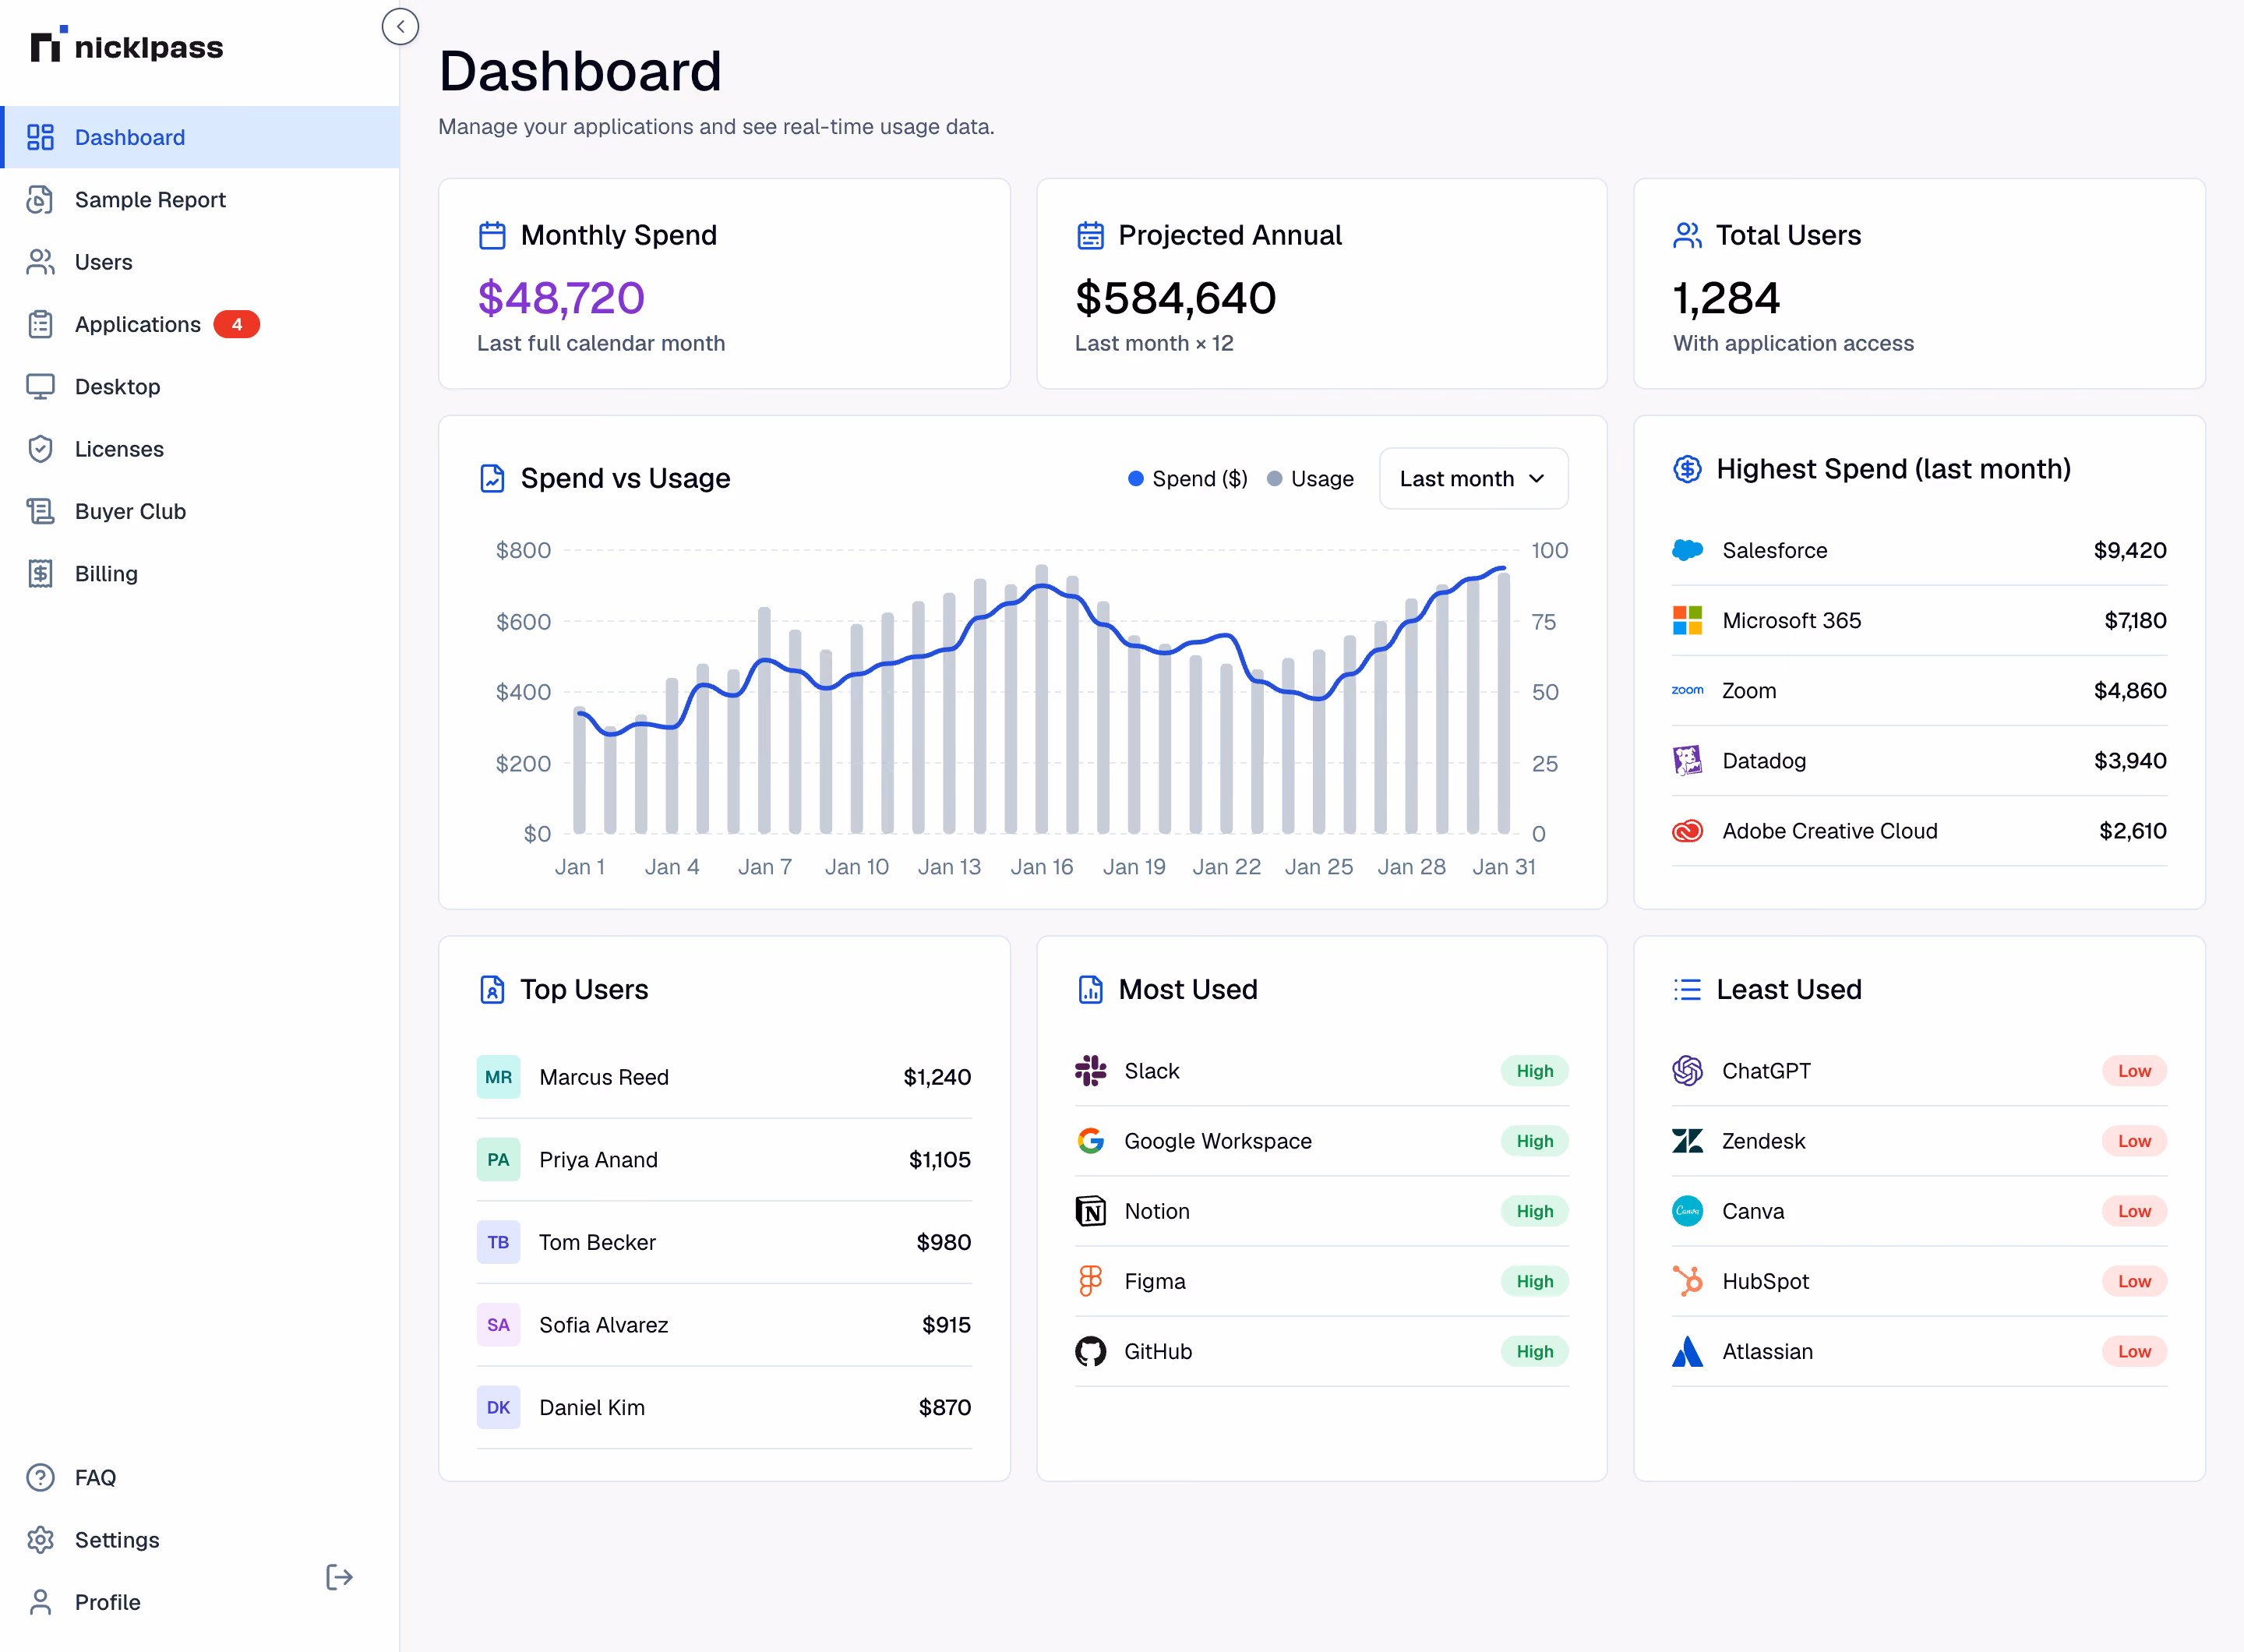Open Applications with 4 notifications
2244x1652 pixels.
click(x=200, y=324)
